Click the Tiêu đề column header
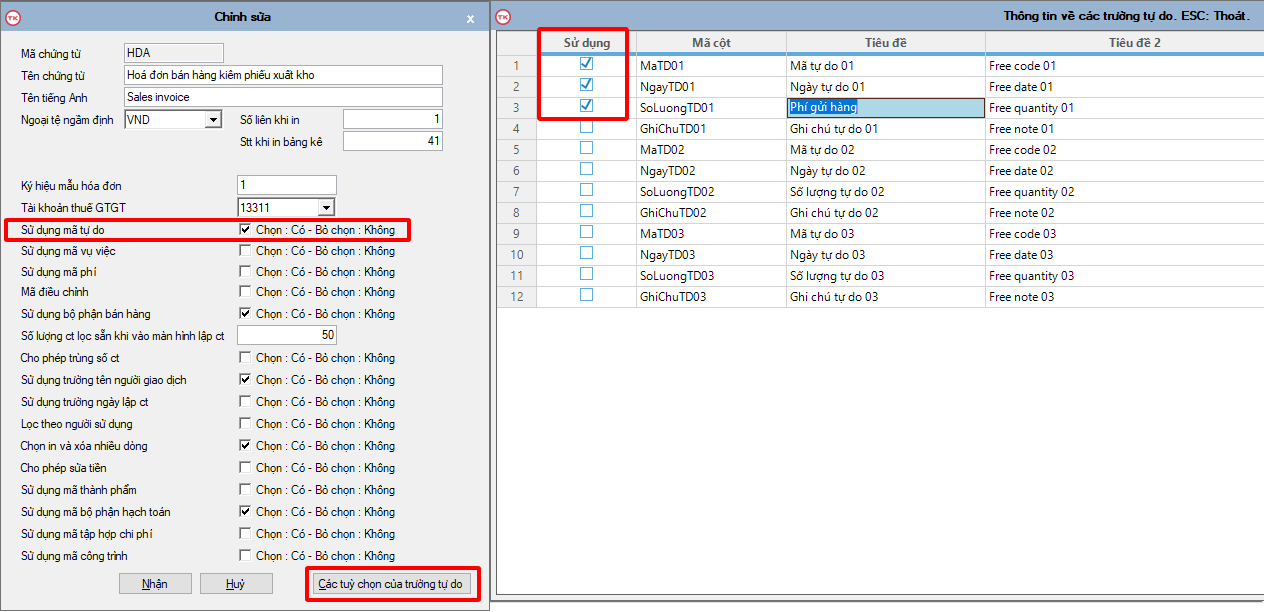1264x612 pixels. (x=885, y=43)
